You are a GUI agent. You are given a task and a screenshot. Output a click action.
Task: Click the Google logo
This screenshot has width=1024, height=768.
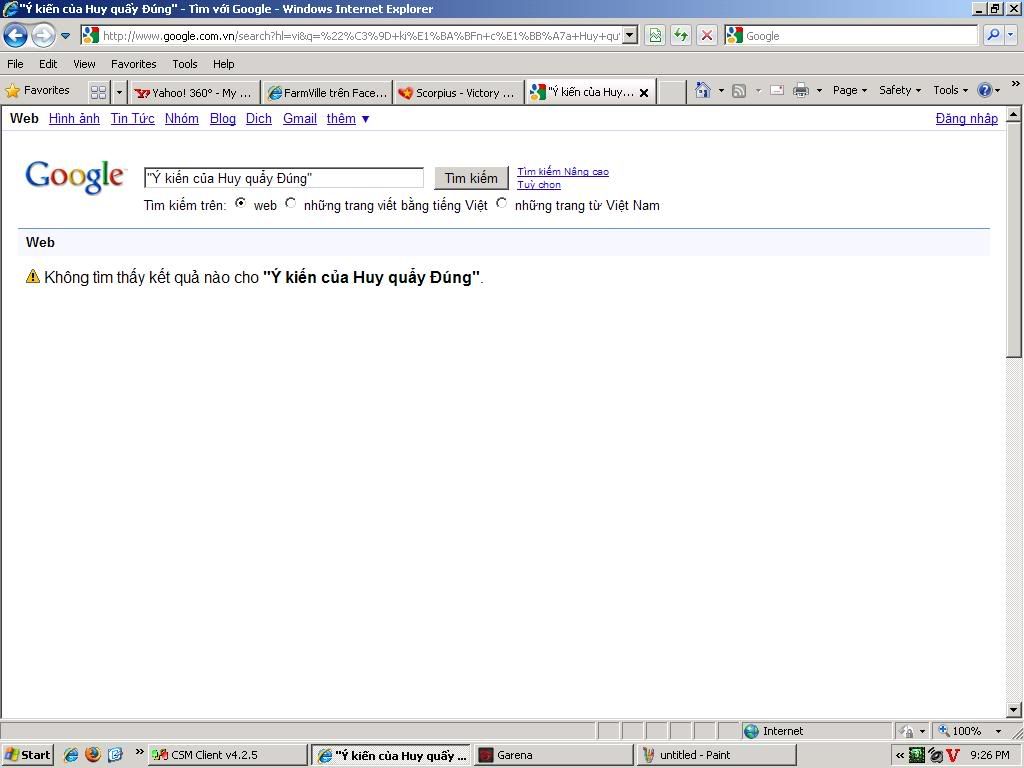(74, 176)
